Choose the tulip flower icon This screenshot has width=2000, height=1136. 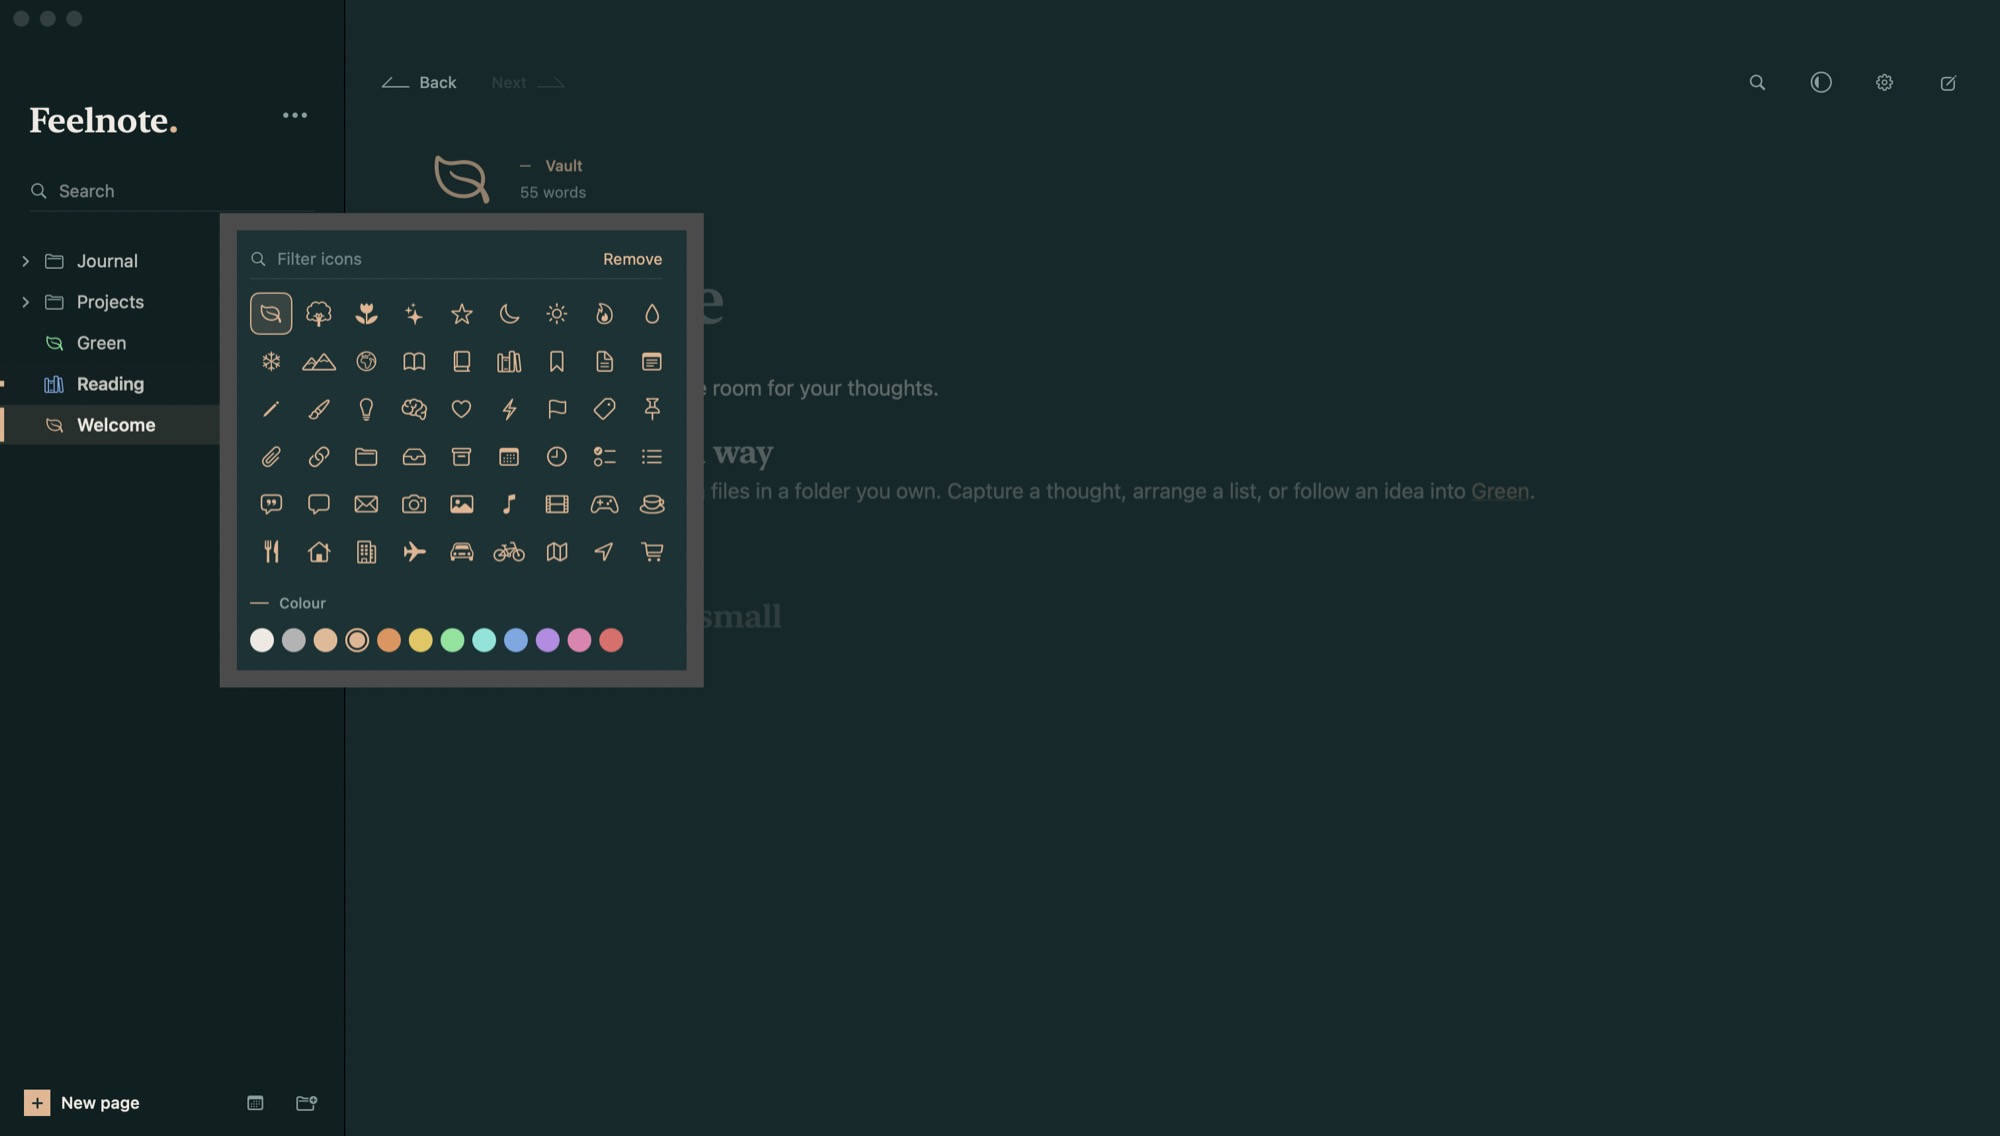tap(366, 314)
